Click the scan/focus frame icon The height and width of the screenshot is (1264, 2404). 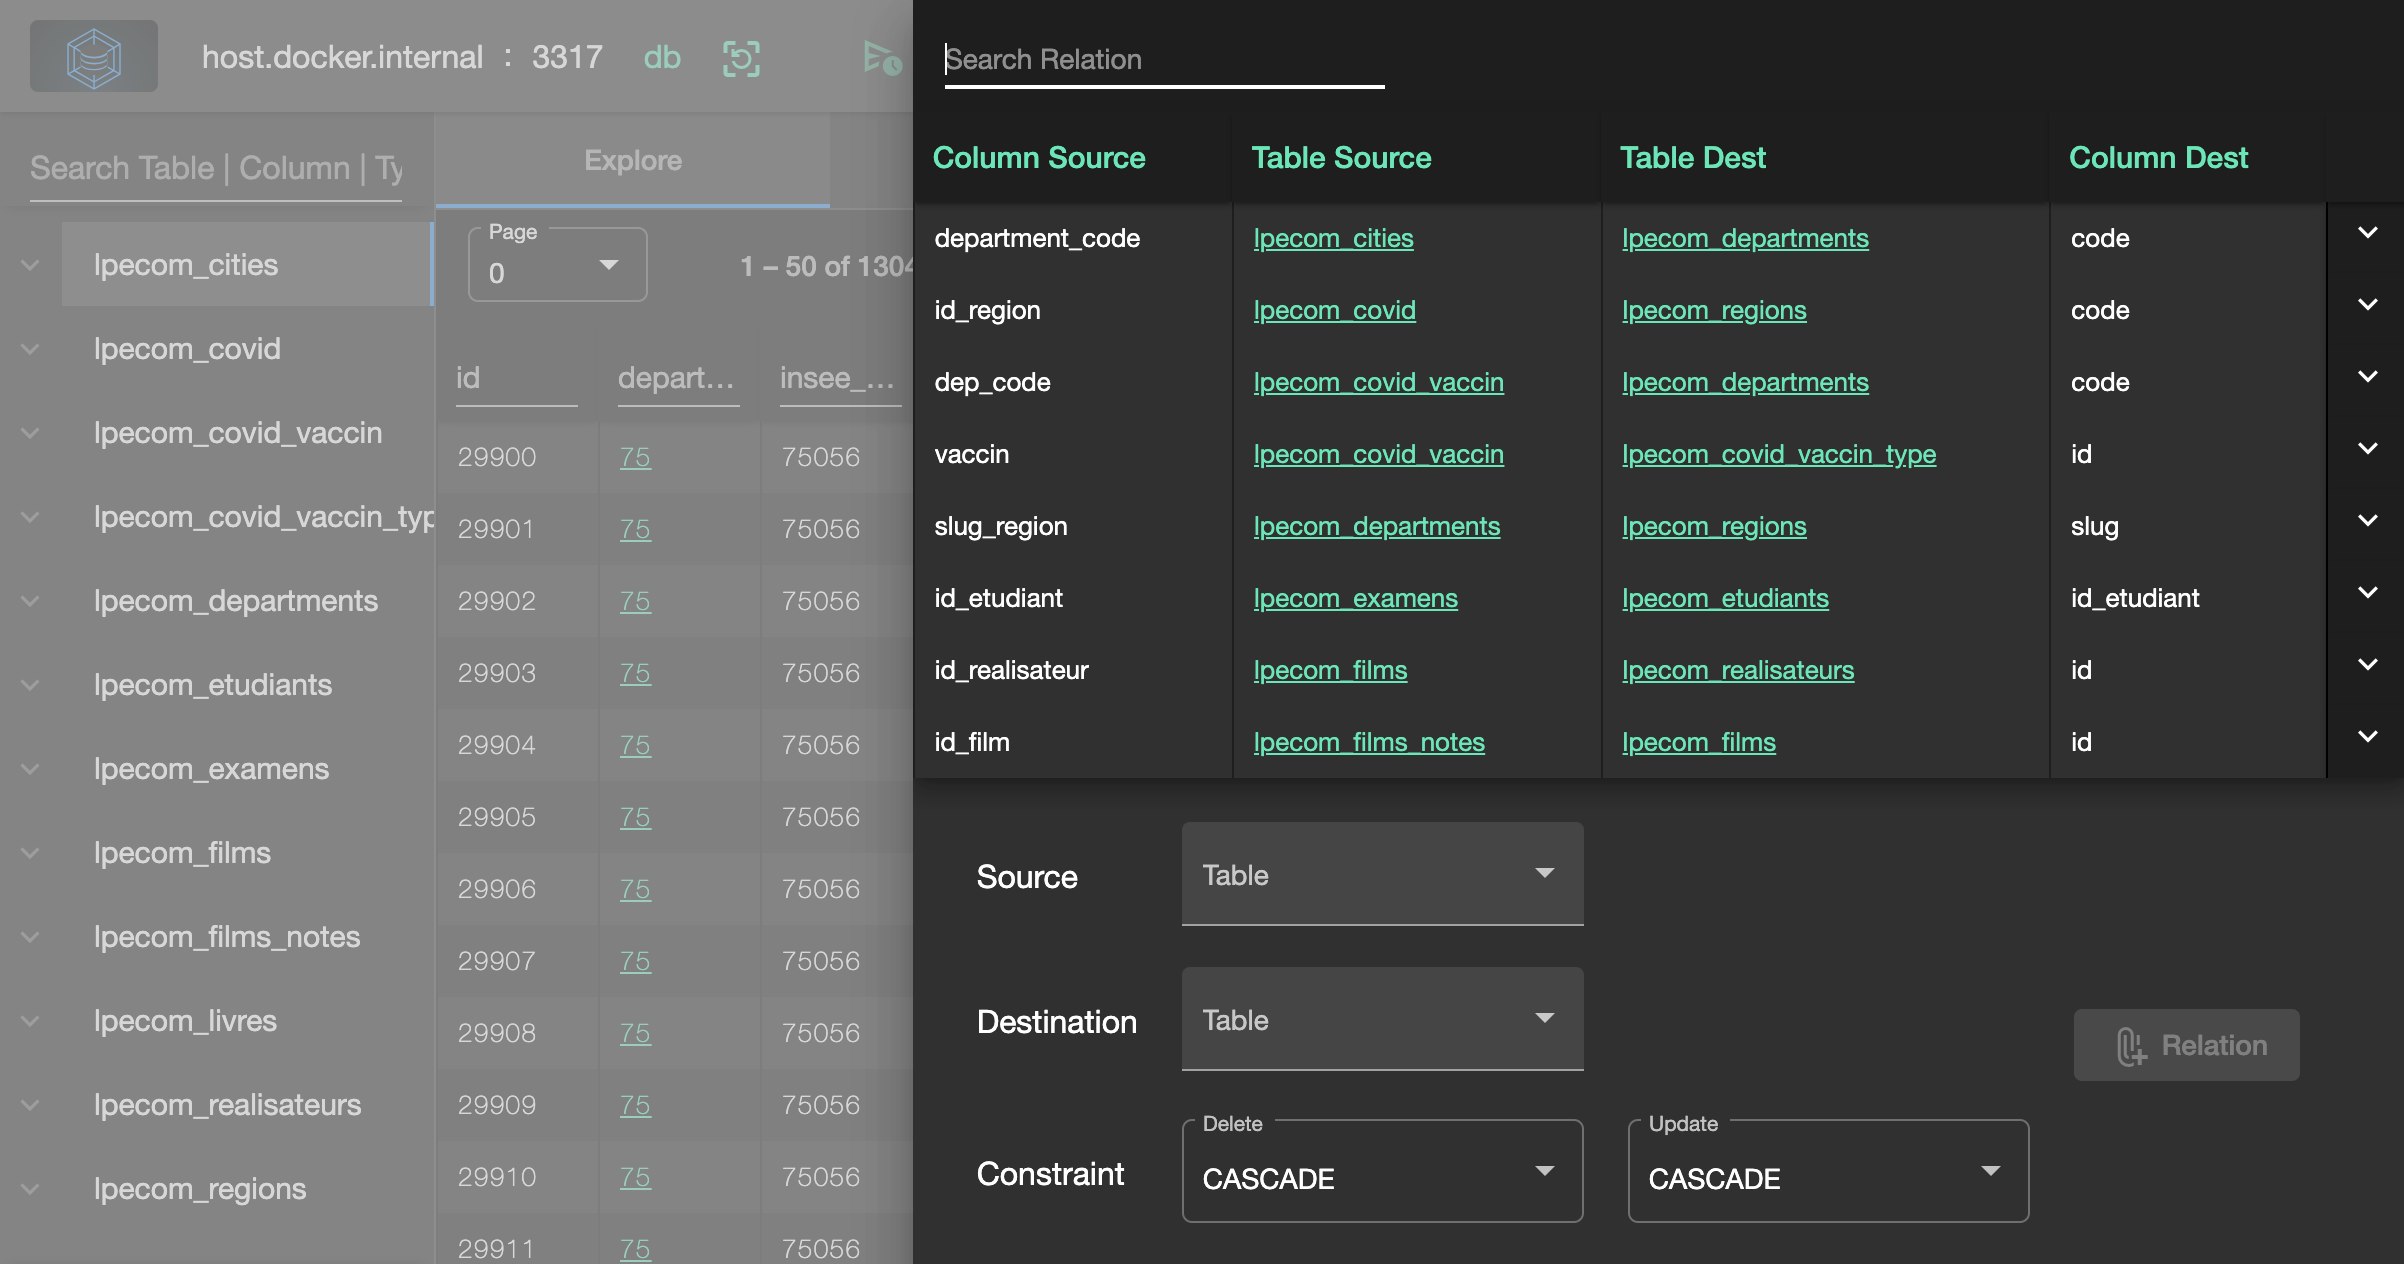(x=741, y=58)
